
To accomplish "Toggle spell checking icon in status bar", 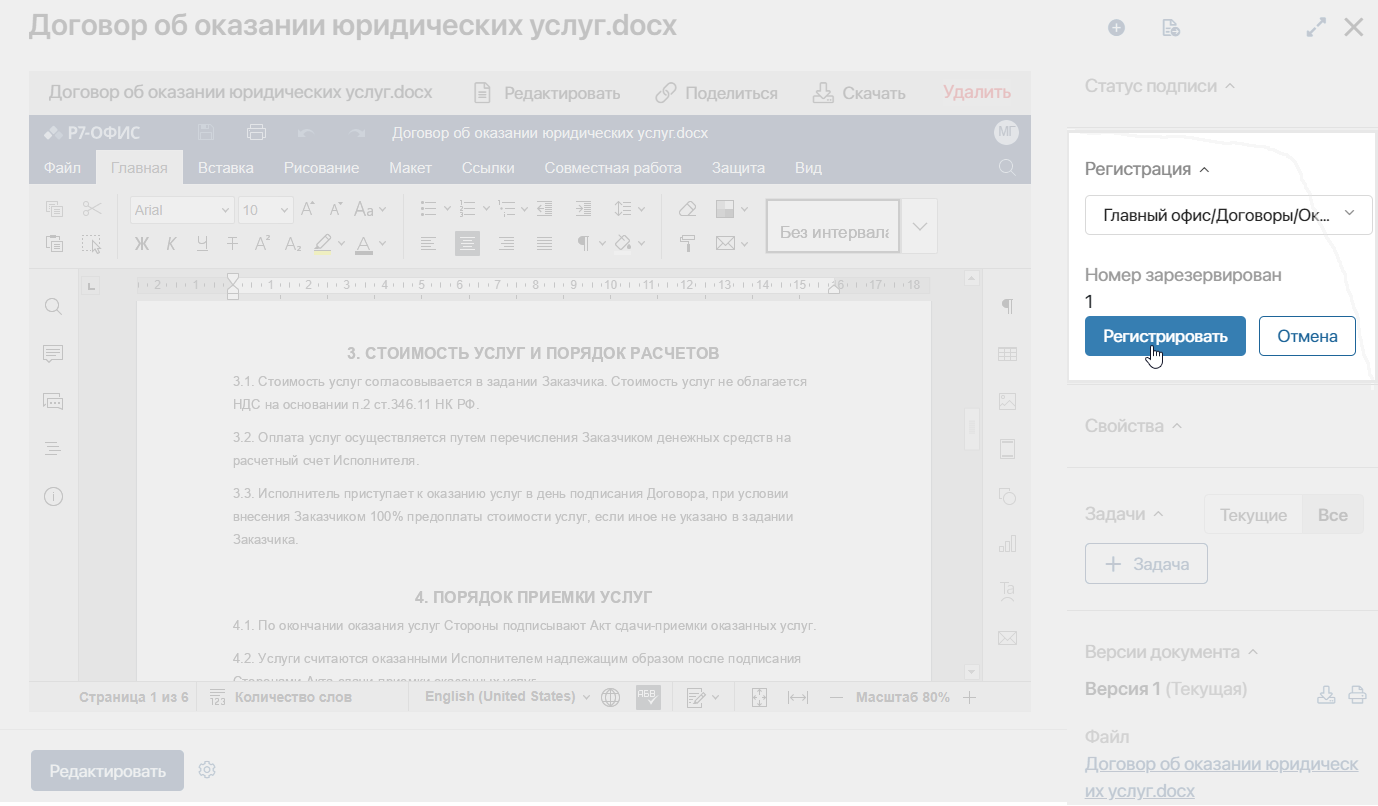I will coord(648,697).
